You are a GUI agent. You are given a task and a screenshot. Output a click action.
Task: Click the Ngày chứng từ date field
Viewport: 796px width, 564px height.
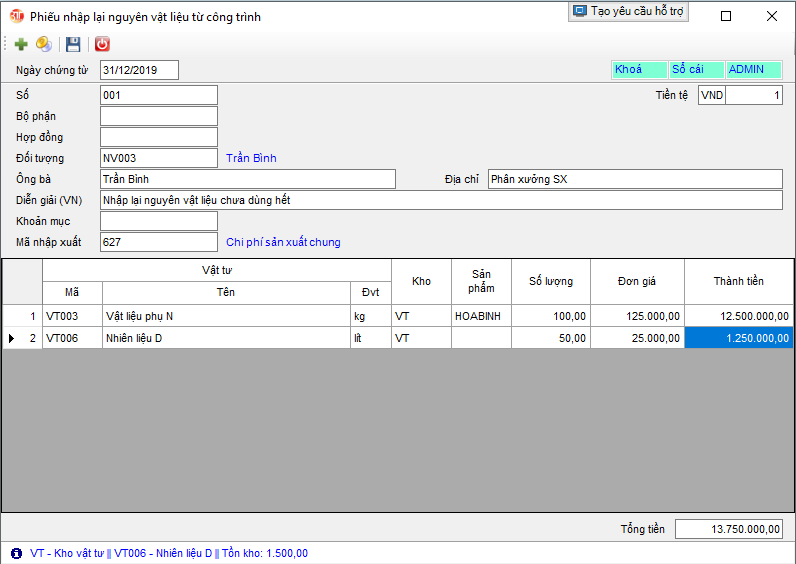coord(139,70)
